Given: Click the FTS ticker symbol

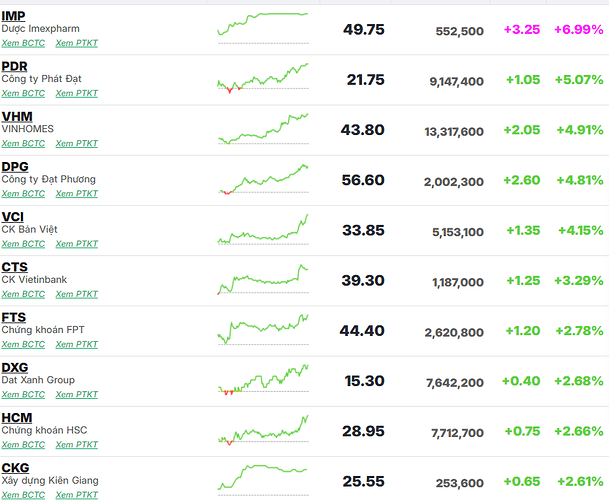Looking at the screenshot, I should tap(14, 317).
